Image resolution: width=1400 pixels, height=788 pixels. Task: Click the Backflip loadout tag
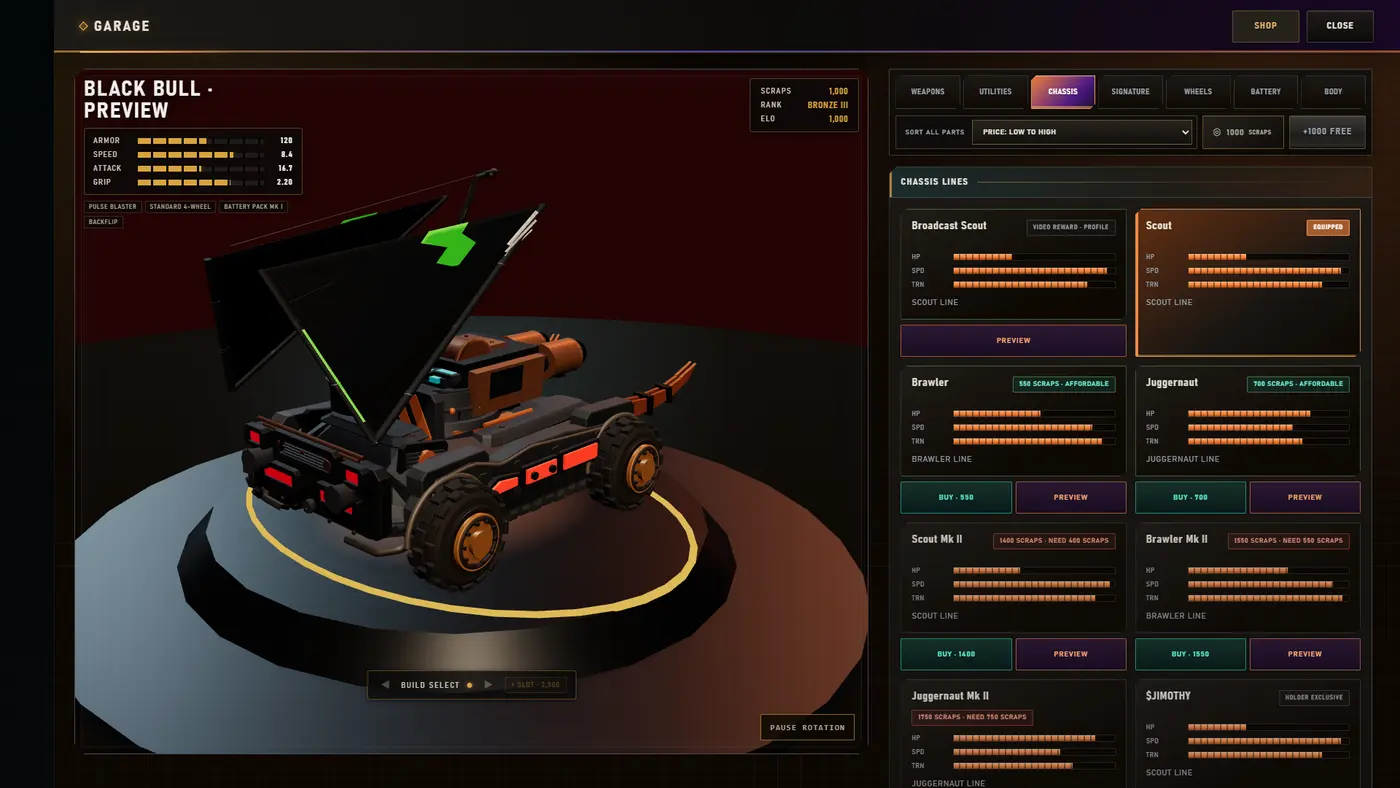103,222
